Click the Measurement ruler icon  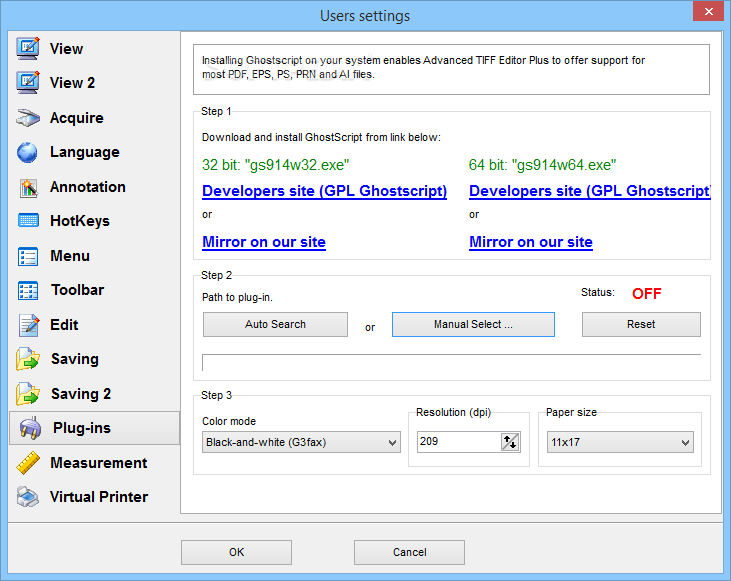coord(28,463)
